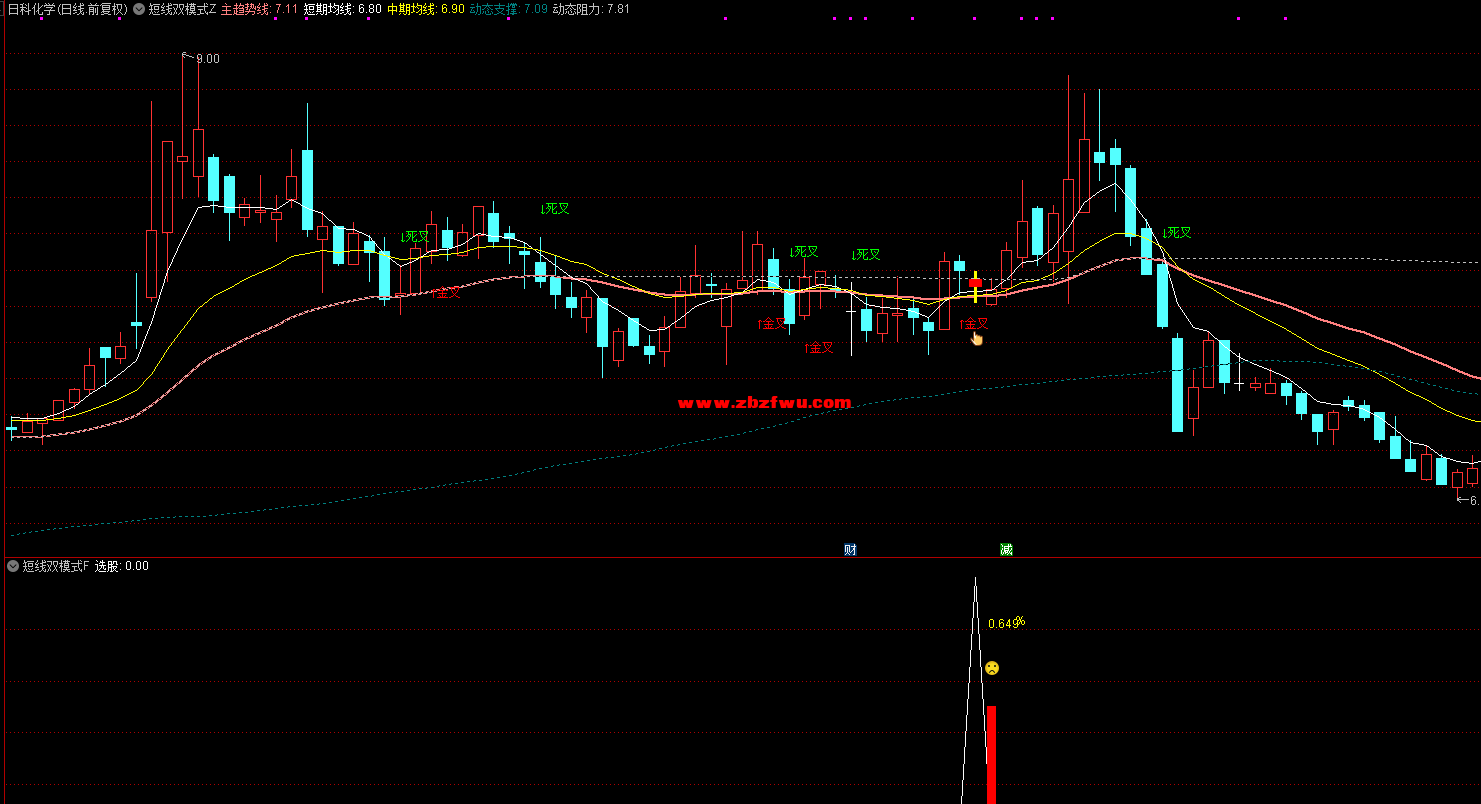The width and height of the screenshot is (1481, 804).
Task: Click the blue 财 financial event icon
Action: click(850, 549)
